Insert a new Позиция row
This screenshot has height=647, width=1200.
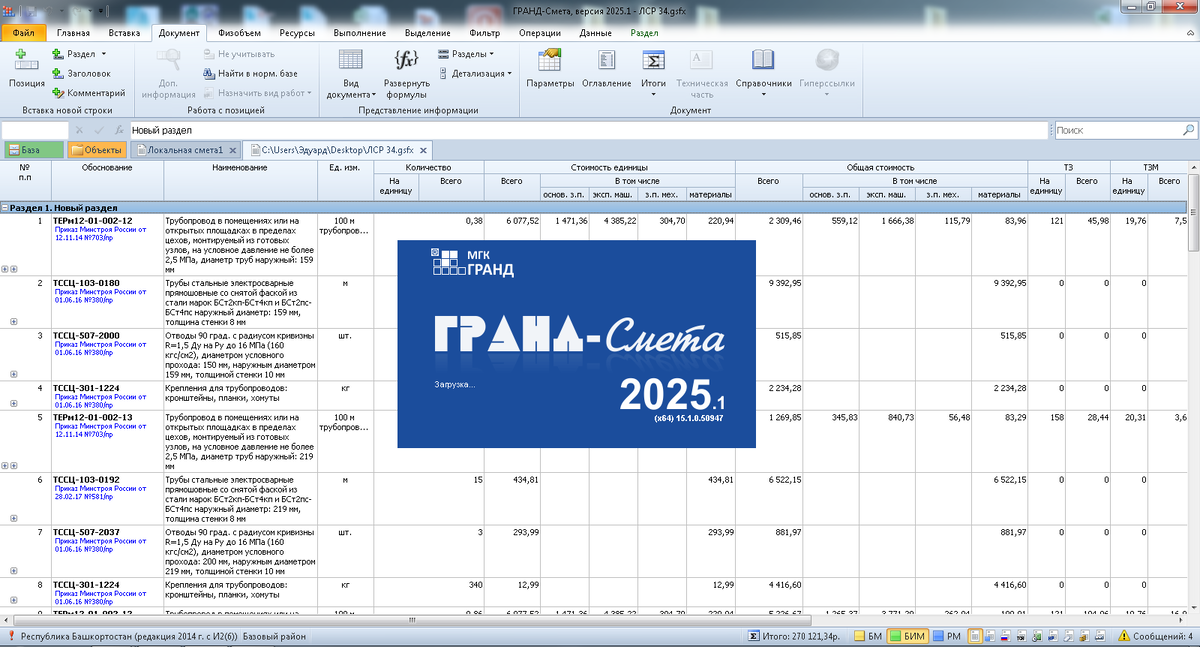click(27, 68)
